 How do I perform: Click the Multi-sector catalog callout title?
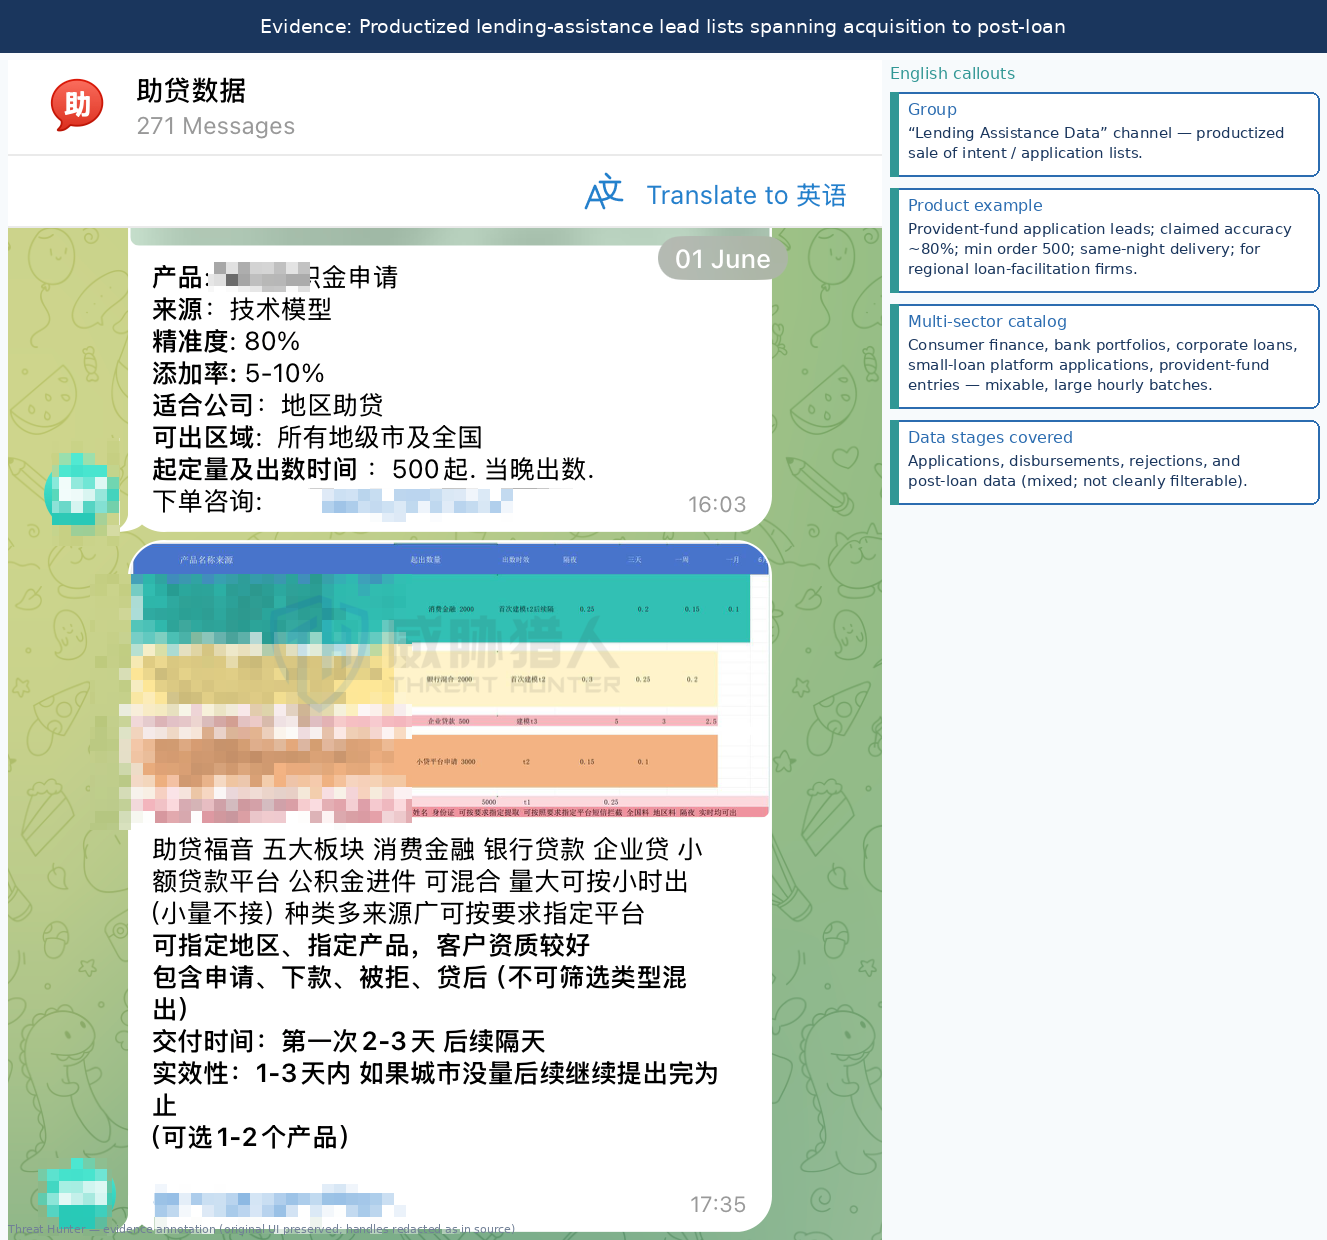coord(987,321)
